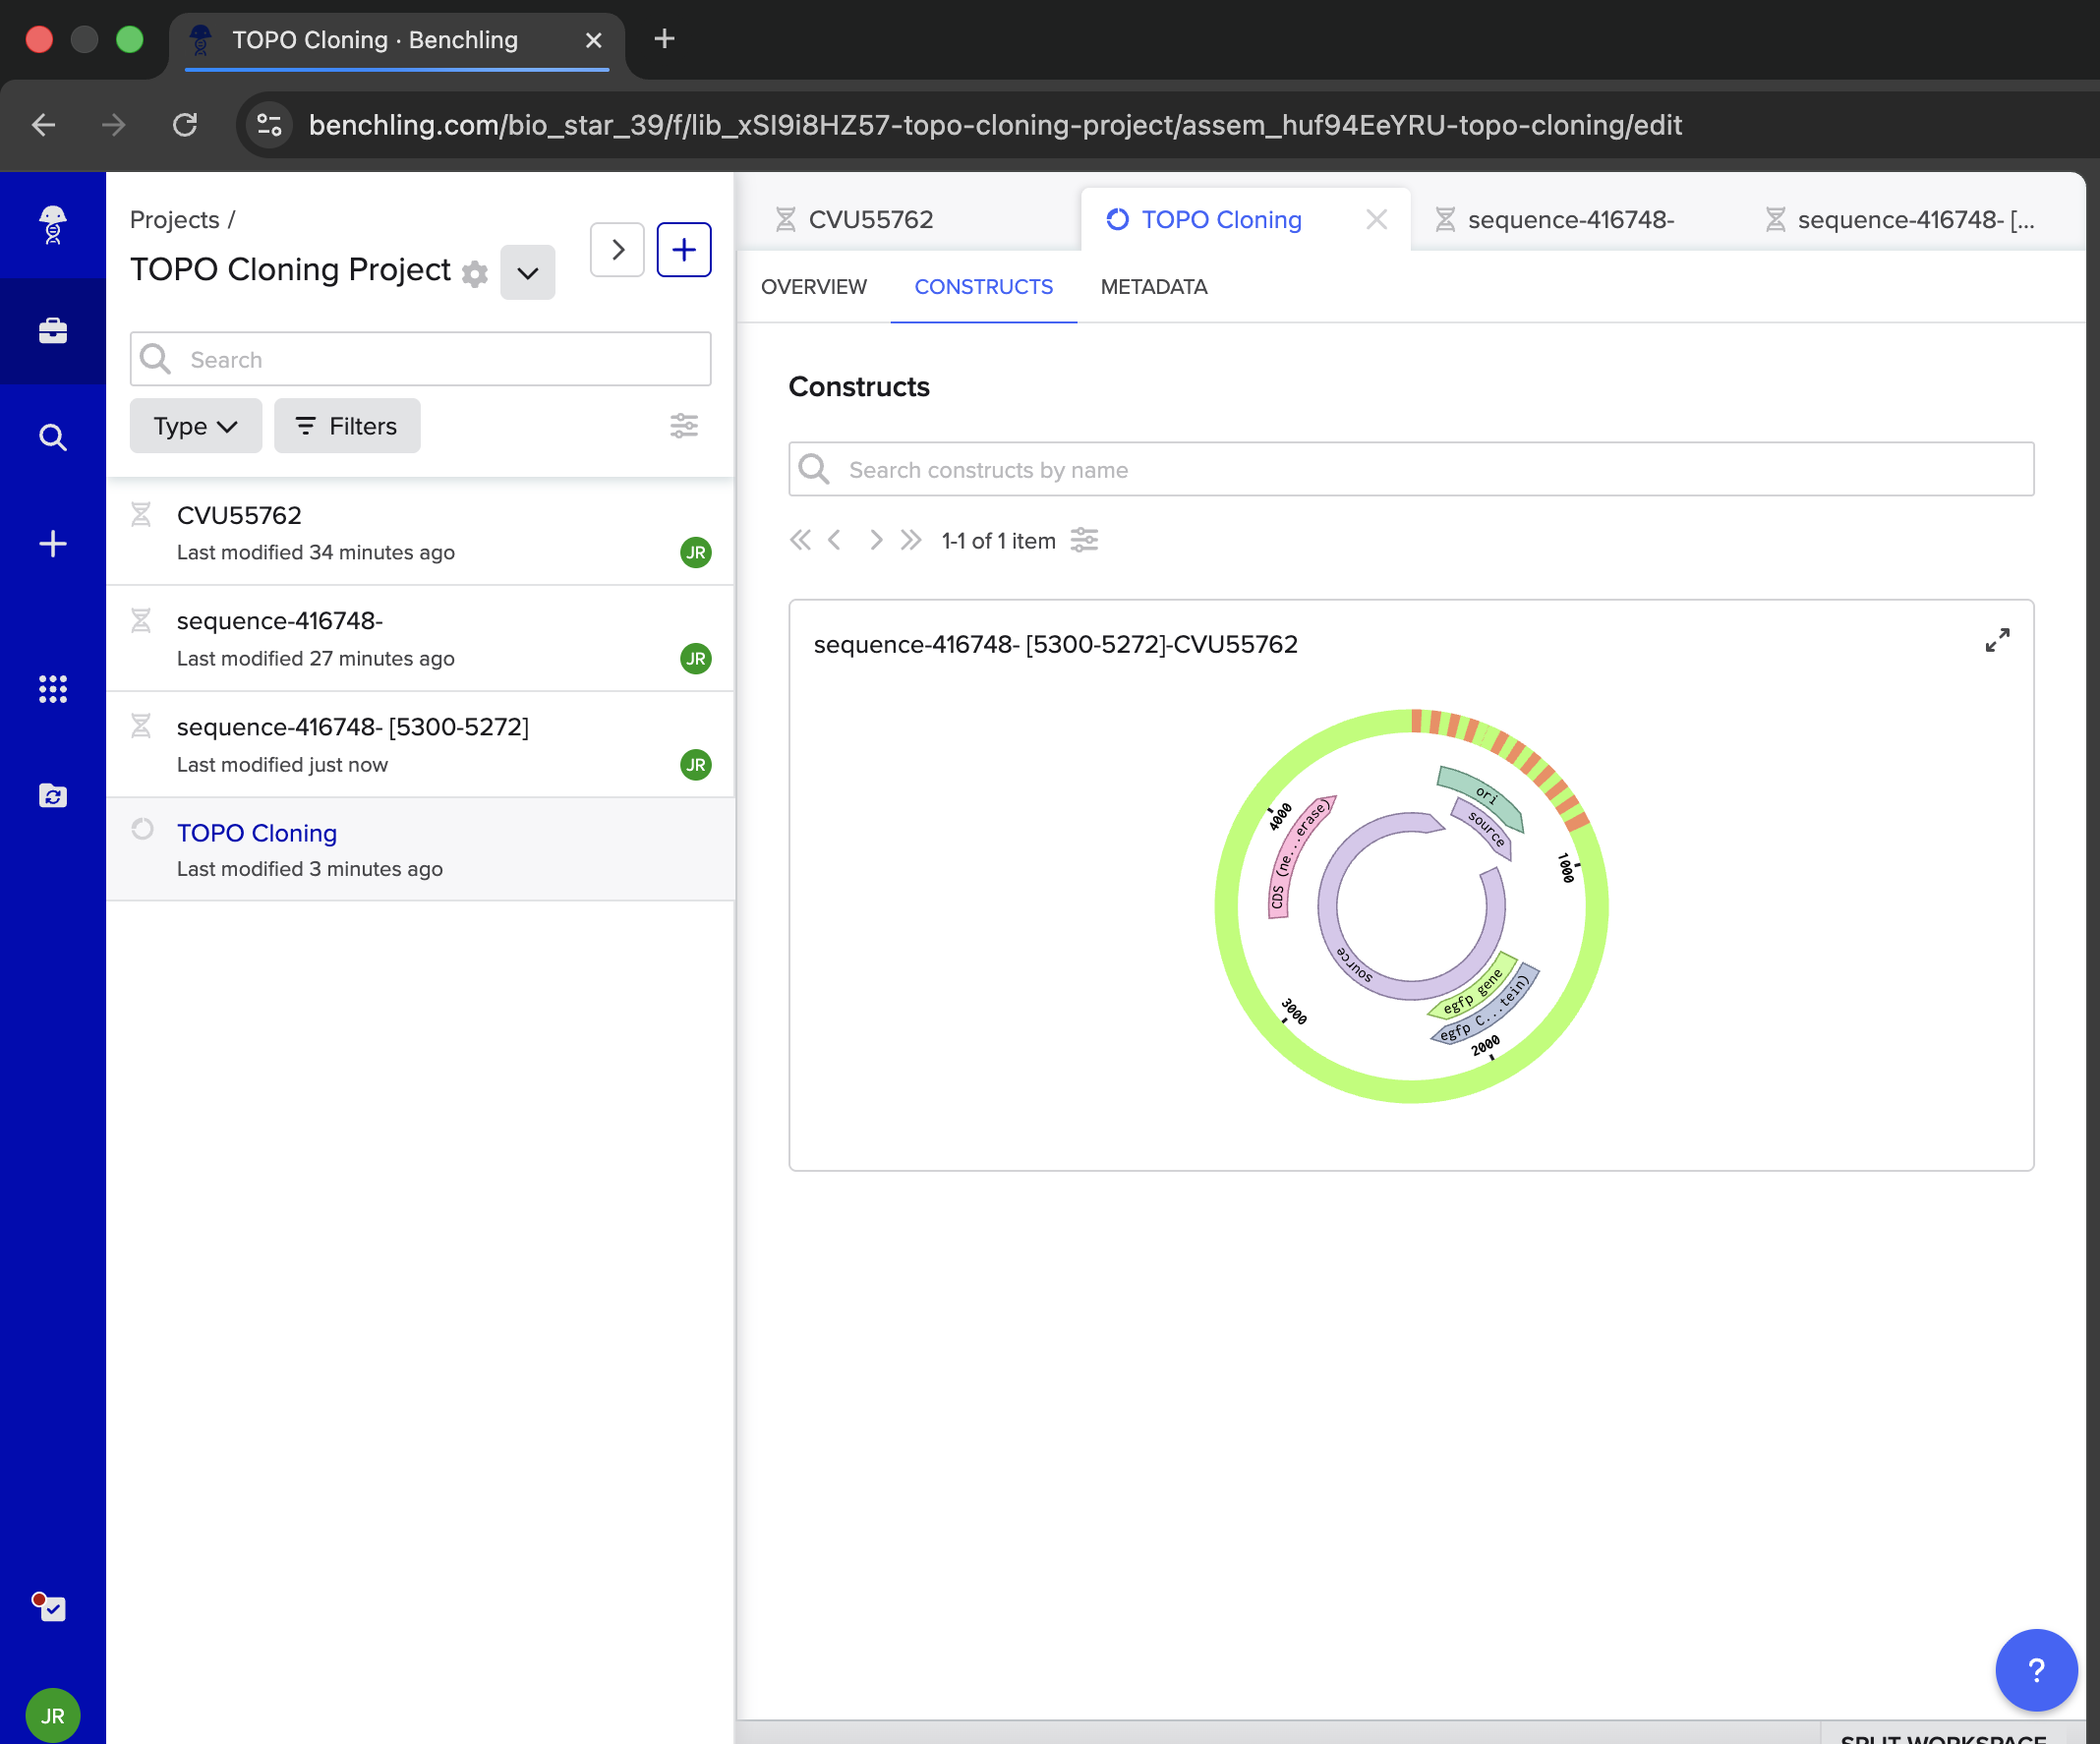Image resolution: width=2100 pixels, height=1744 pixels.
Task: Go to previous page of constructs
Action: click(x=834, y=540)
